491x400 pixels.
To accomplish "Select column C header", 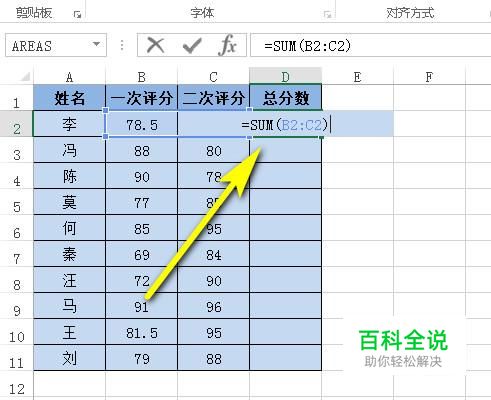I will [214, 77].
